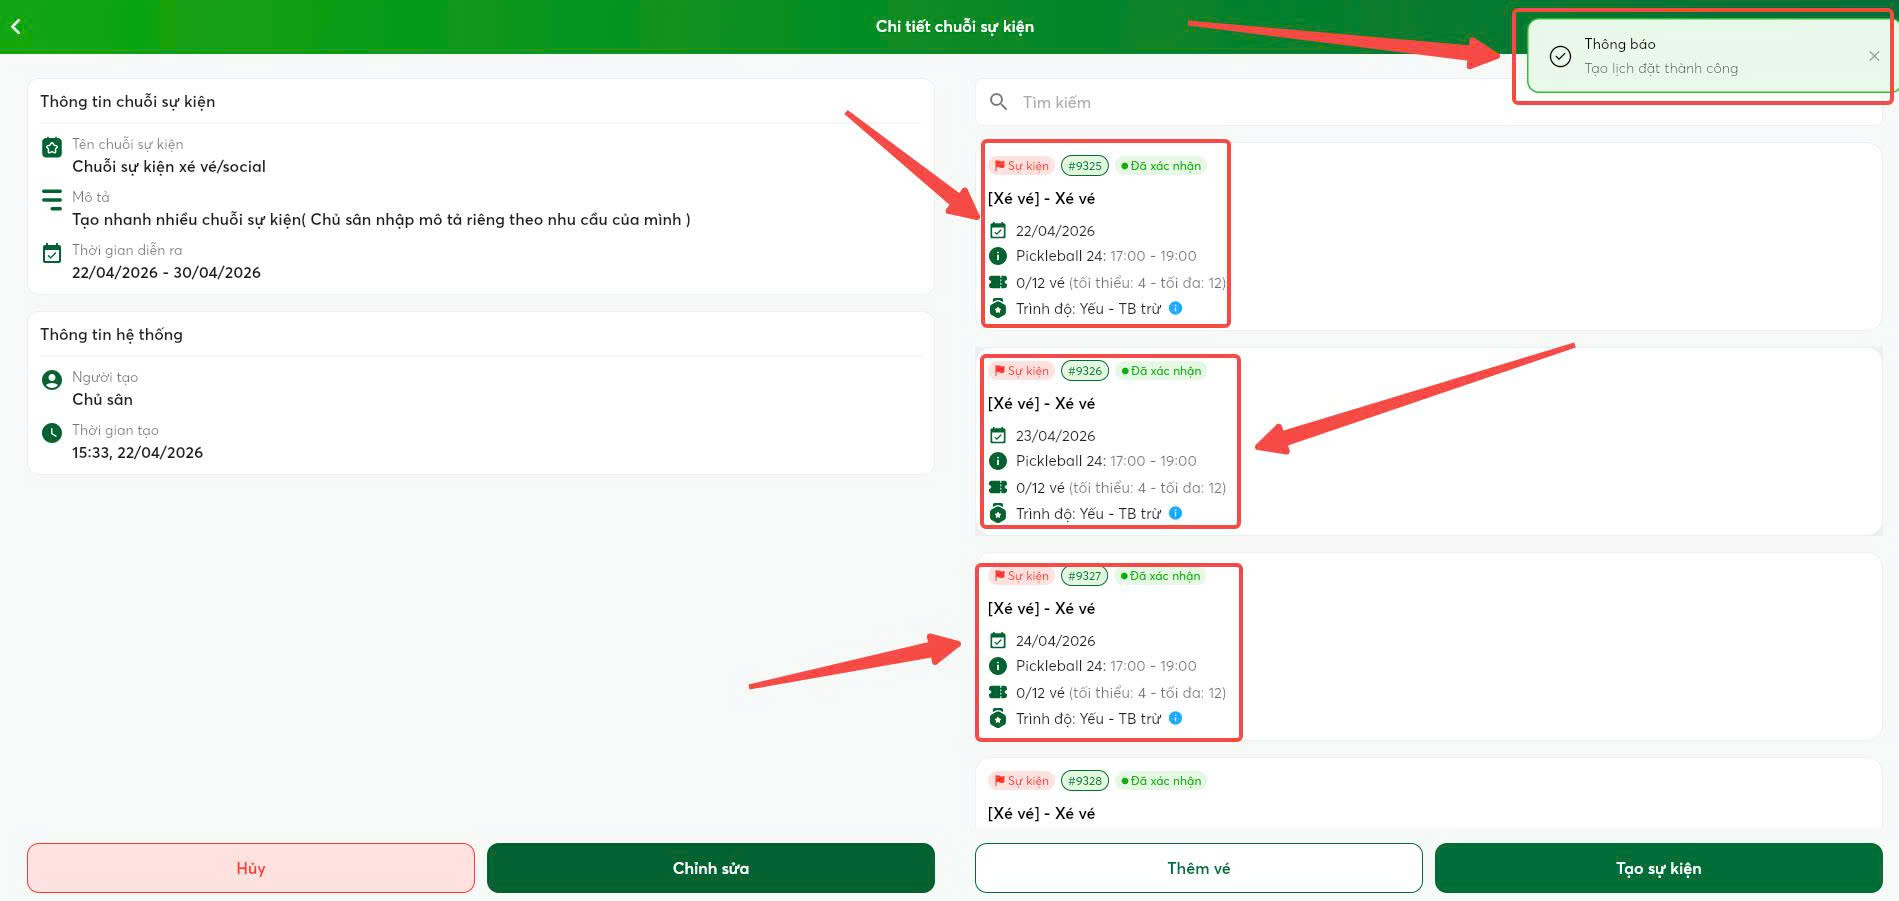Click the 'Tạo lịch đặt thành công' notification message
The image size is (1899, 901).
[x=1661, y=69]
